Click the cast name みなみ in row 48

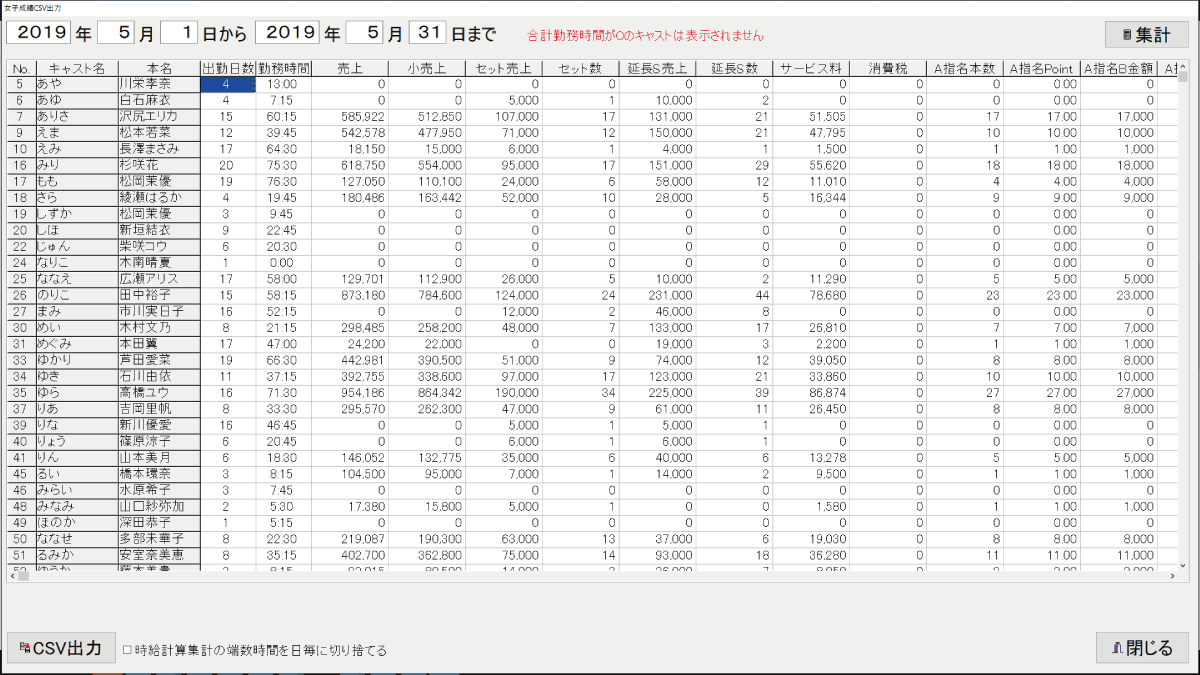coord(75,506)
